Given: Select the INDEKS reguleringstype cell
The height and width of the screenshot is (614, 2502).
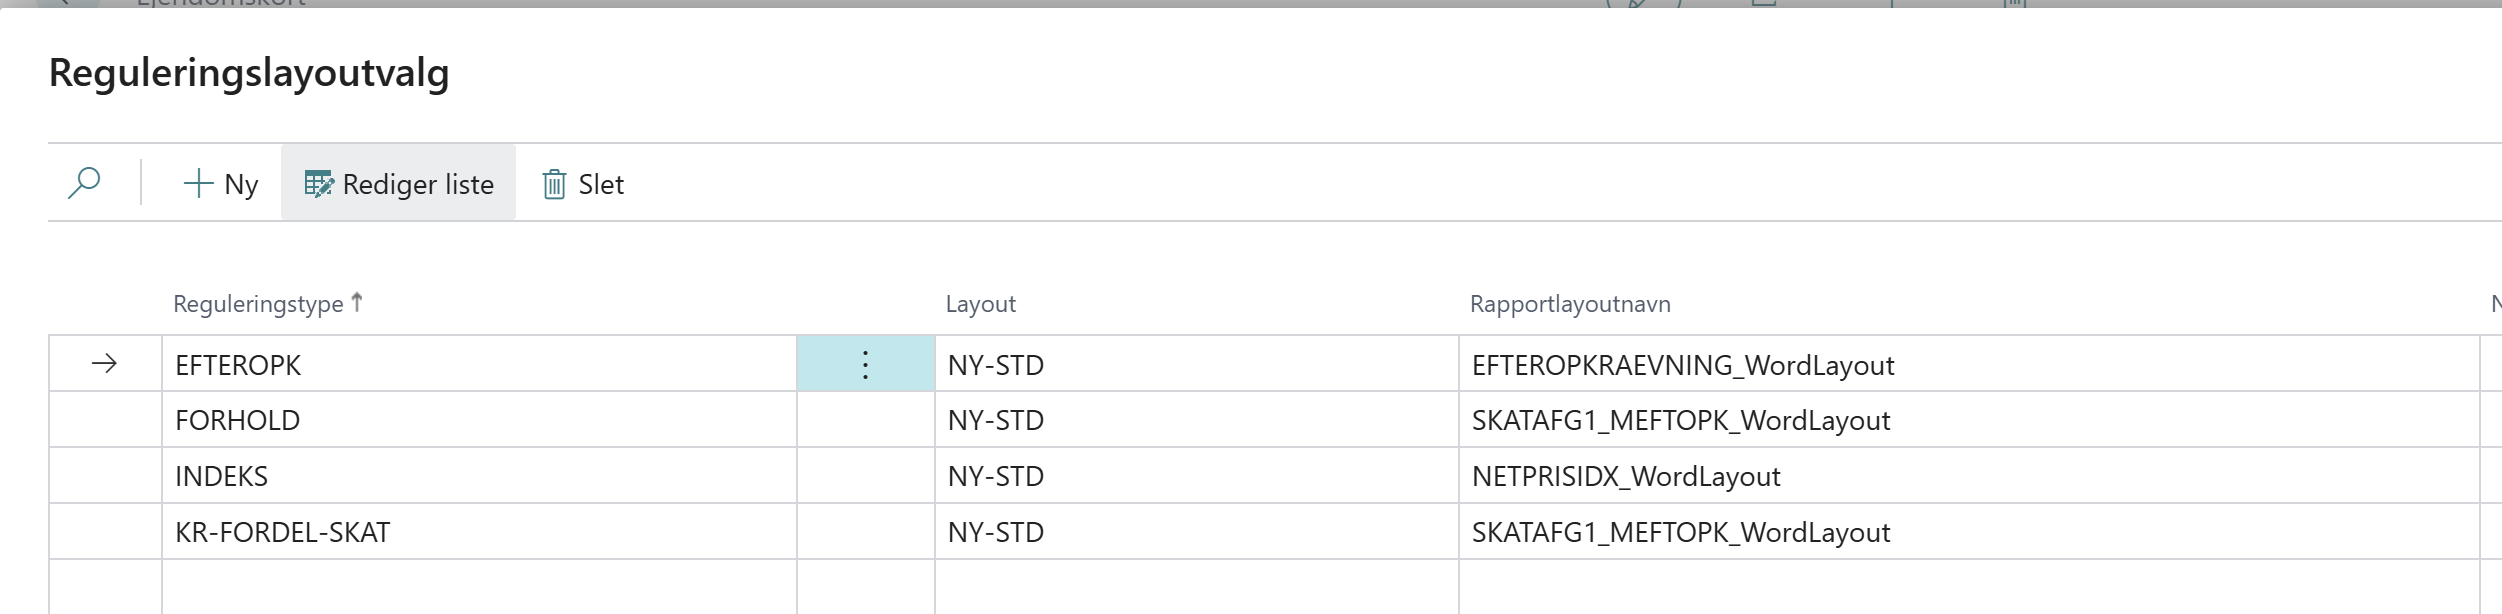Looking at the screenshot, I should pyautogui.click(x=479, y=476).
